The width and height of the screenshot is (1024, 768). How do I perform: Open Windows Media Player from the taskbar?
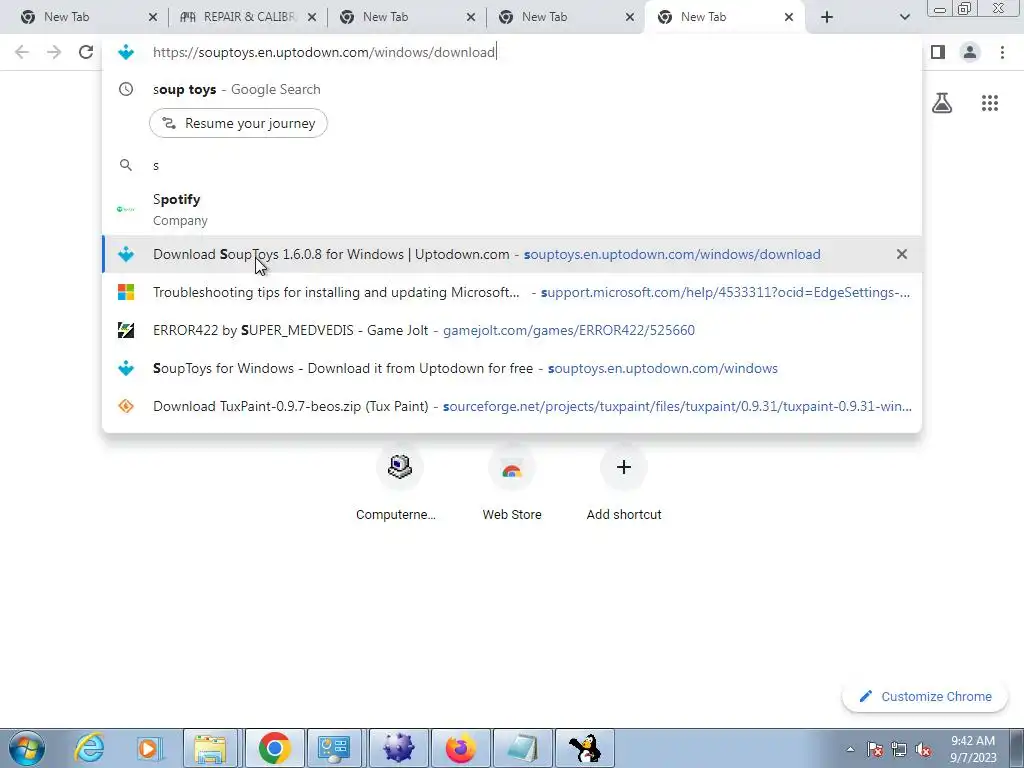click(x=150, y=748)
